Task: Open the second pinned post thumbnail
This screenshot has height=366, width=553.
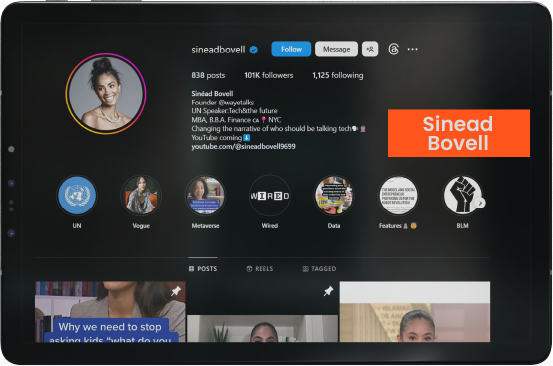Action: [x=262, y=312]
